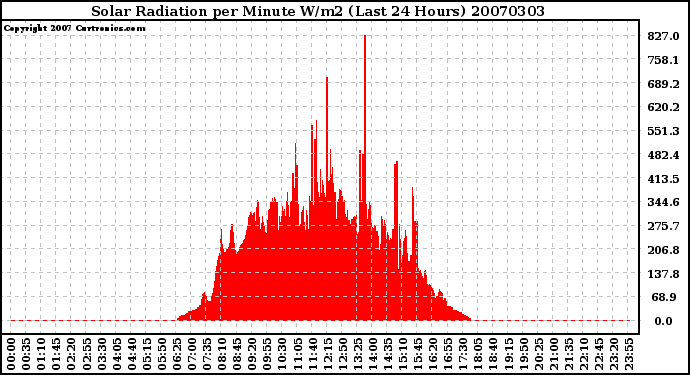Click the x-axis time label 13:25
The image size is (690, 375).
tap(357, 354)
